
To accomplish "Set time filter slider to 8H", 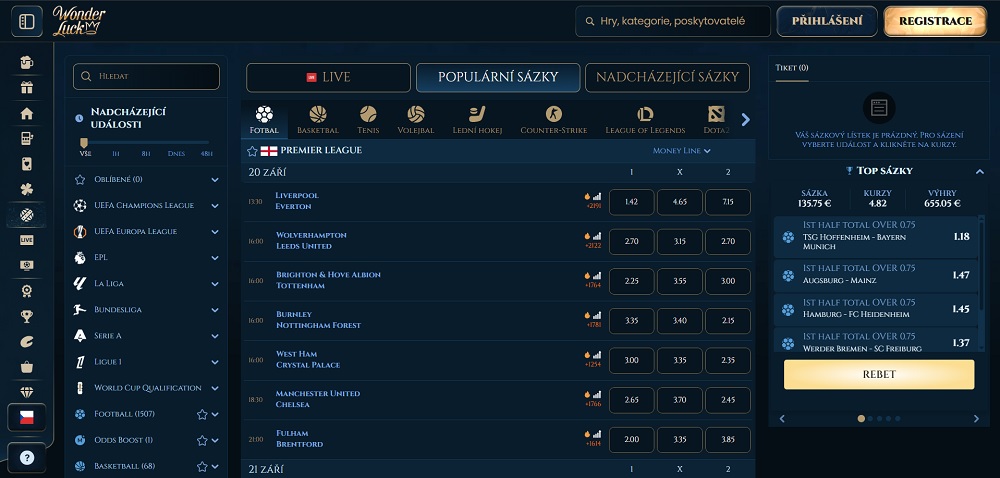I will (146, 154).
